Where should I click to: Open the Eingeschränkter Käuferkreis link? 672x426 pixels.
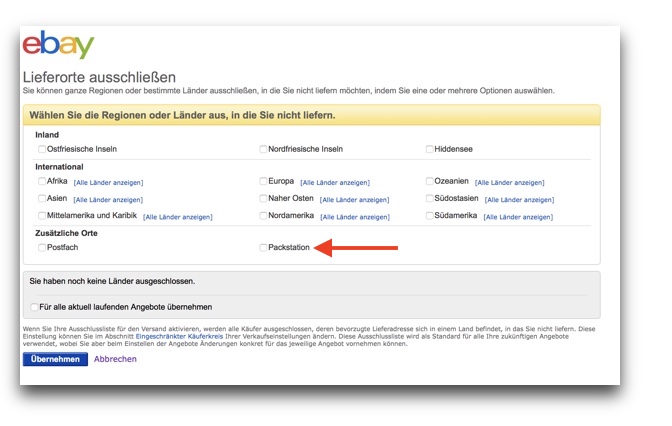pos(179,336)
